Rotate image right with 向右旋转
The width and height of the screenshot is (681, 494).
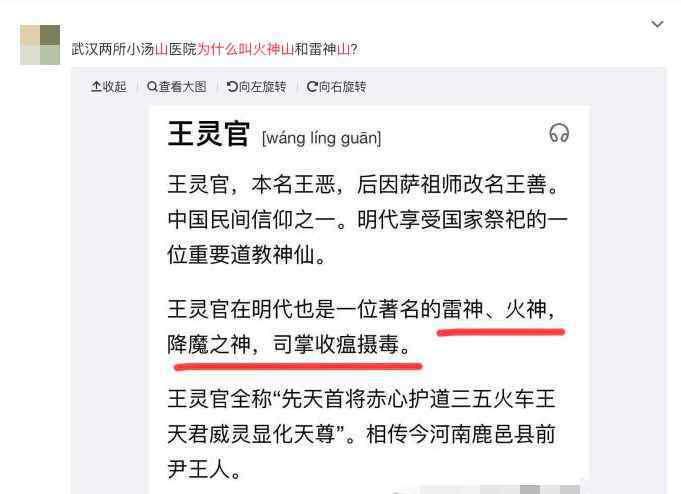tap(337, 87)
